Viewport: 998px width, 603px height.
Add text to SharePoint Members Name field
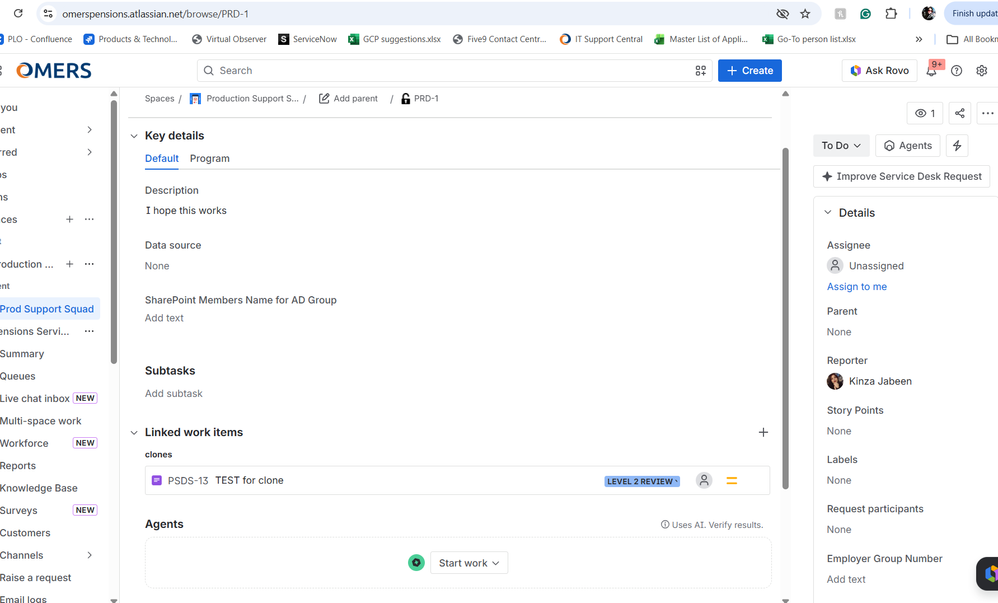164,318
